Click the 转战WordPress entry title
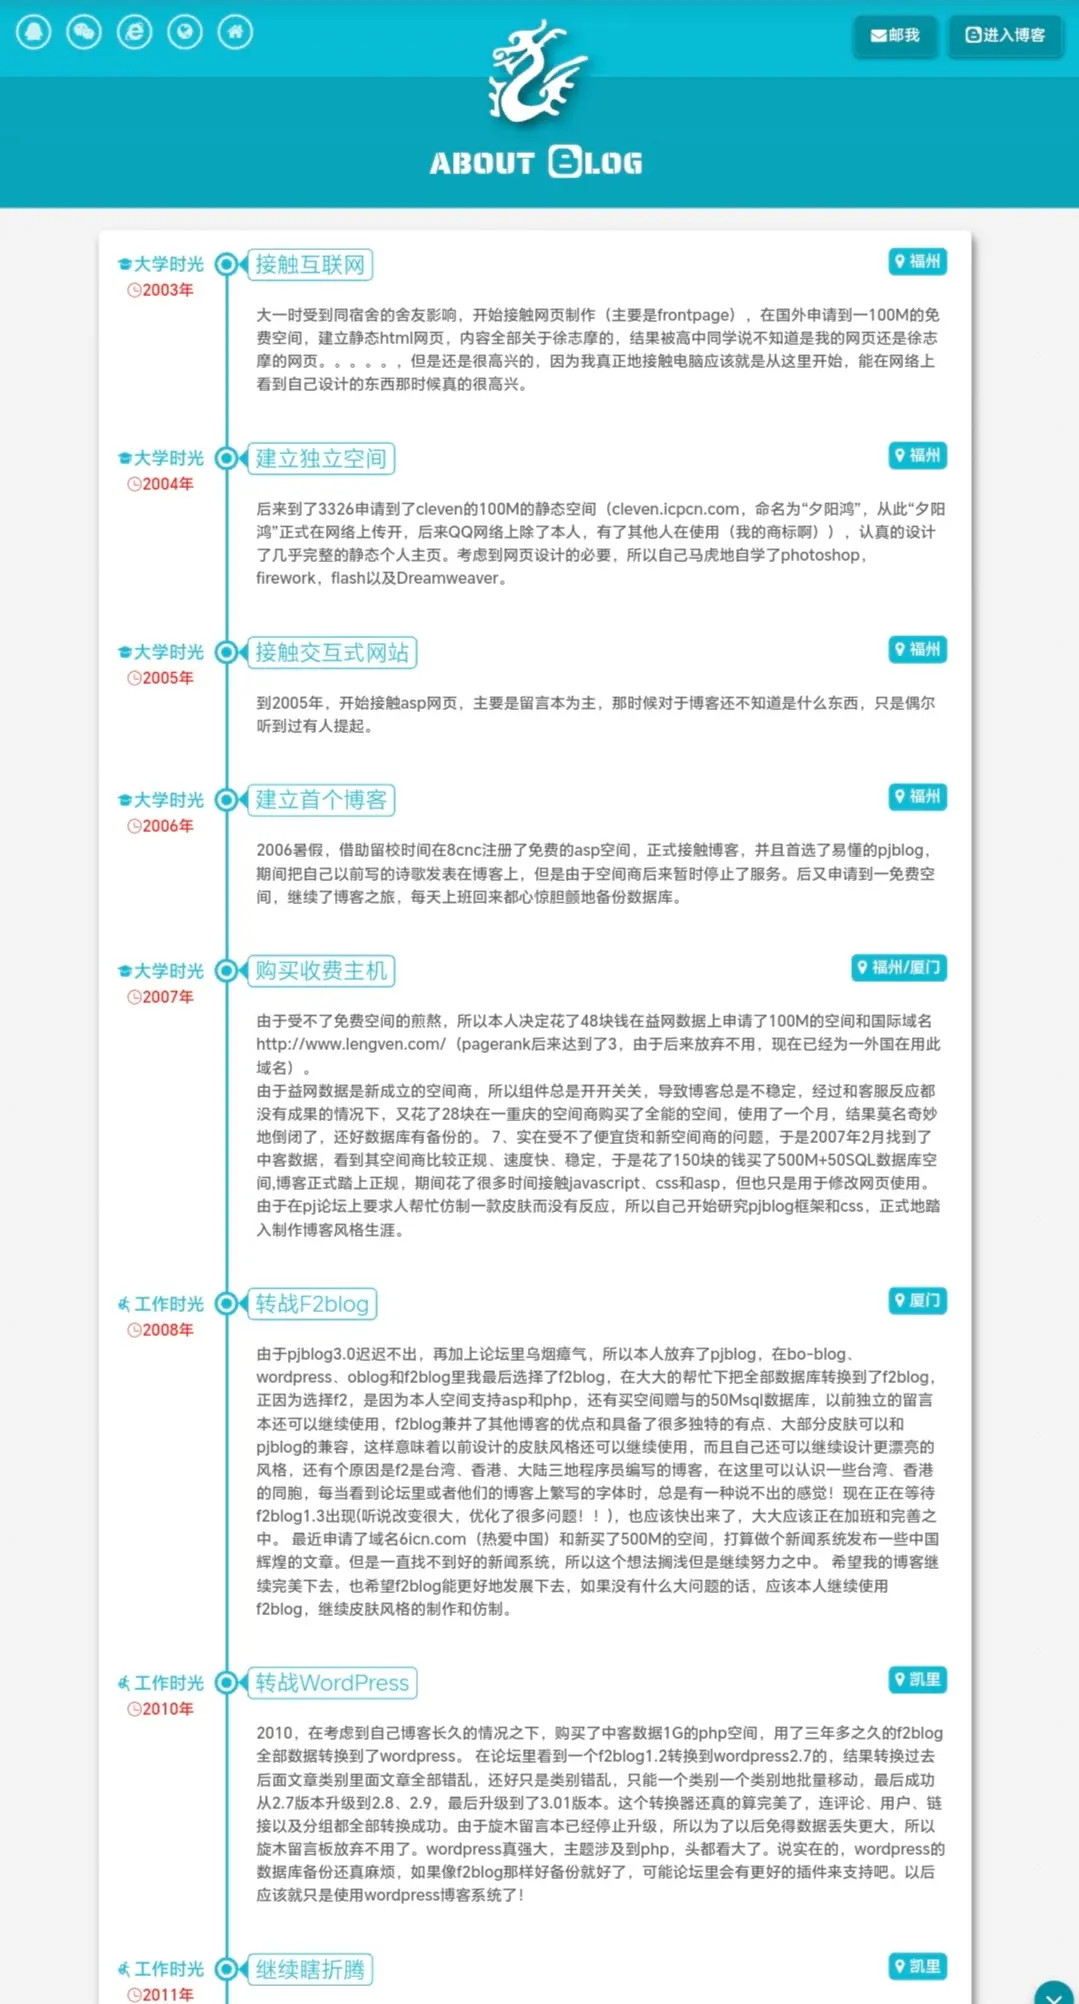 [x=332, y=1683]
